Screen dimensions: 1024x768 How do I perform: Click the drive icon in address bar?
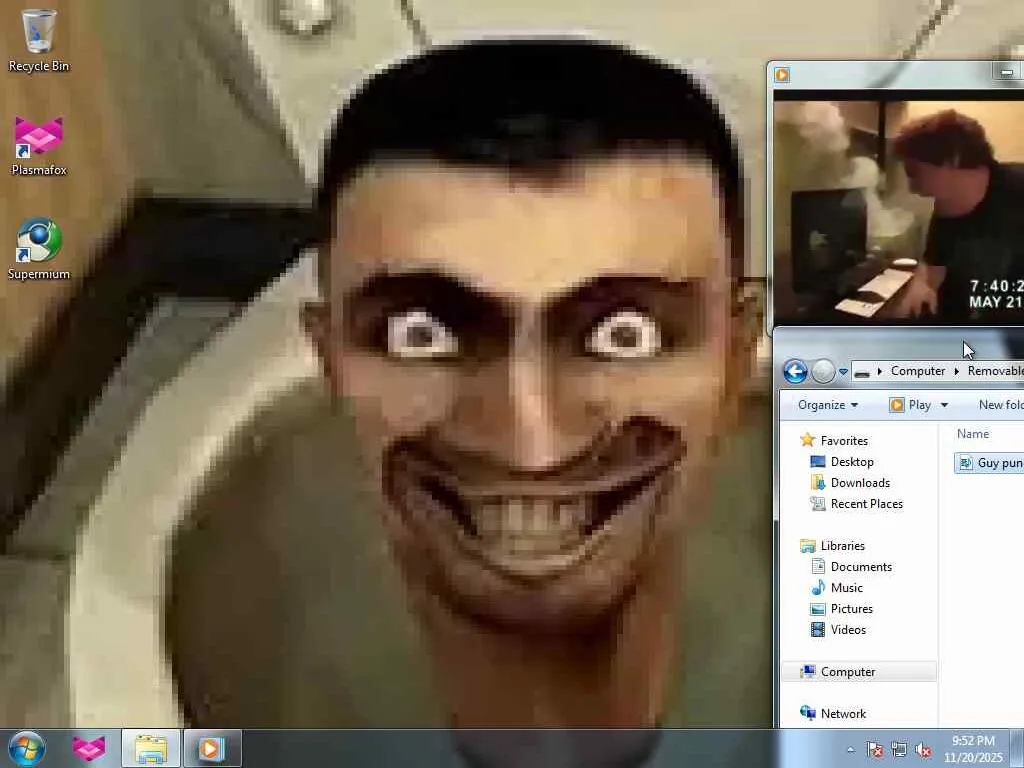click(862, 372)
